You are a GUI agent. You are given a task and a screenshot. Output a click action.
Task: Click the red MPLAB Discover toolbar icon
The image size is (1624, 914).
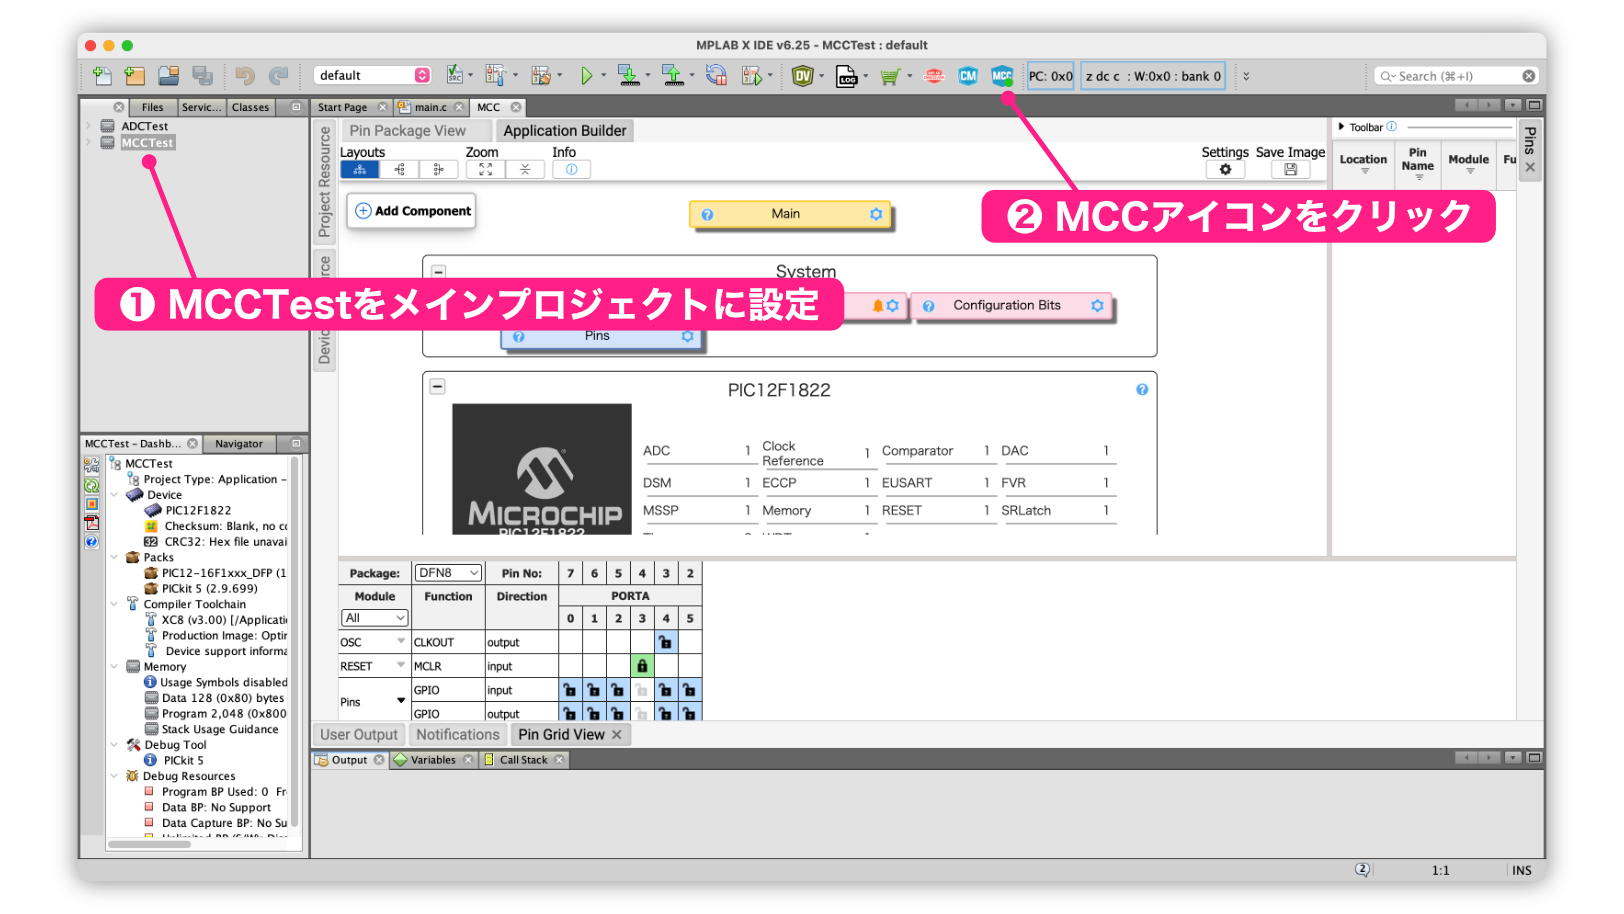pyautogui.click(x=934, y=76)
